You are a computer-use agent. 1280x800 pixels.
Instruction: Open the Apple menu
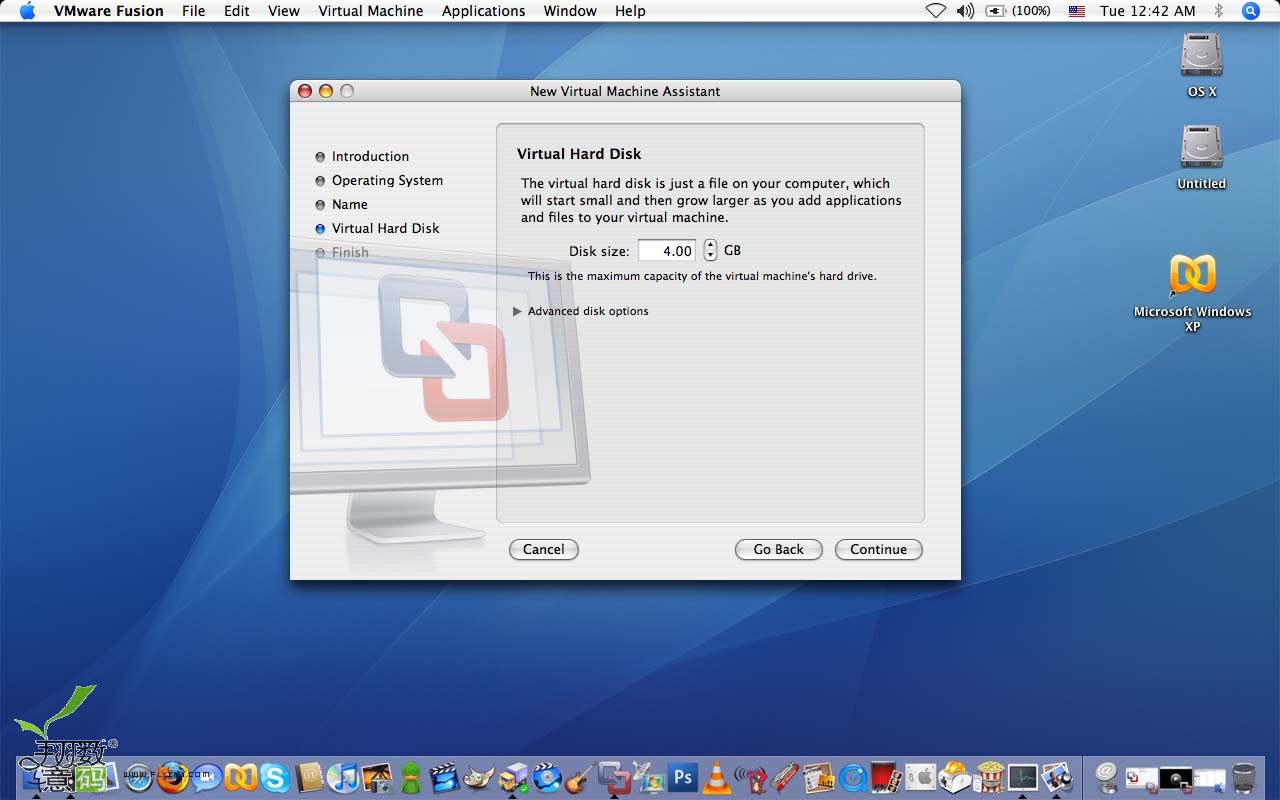27,11
